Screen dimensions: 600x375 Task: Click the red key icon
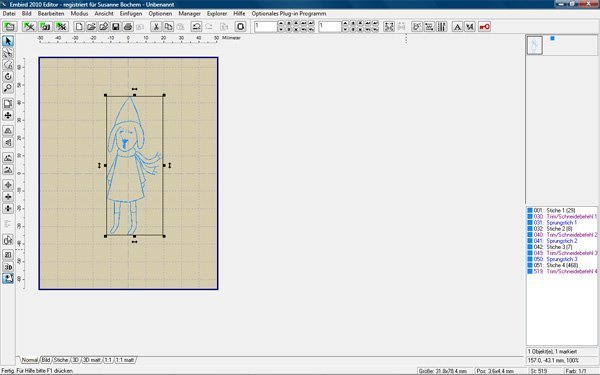point(484,26)
